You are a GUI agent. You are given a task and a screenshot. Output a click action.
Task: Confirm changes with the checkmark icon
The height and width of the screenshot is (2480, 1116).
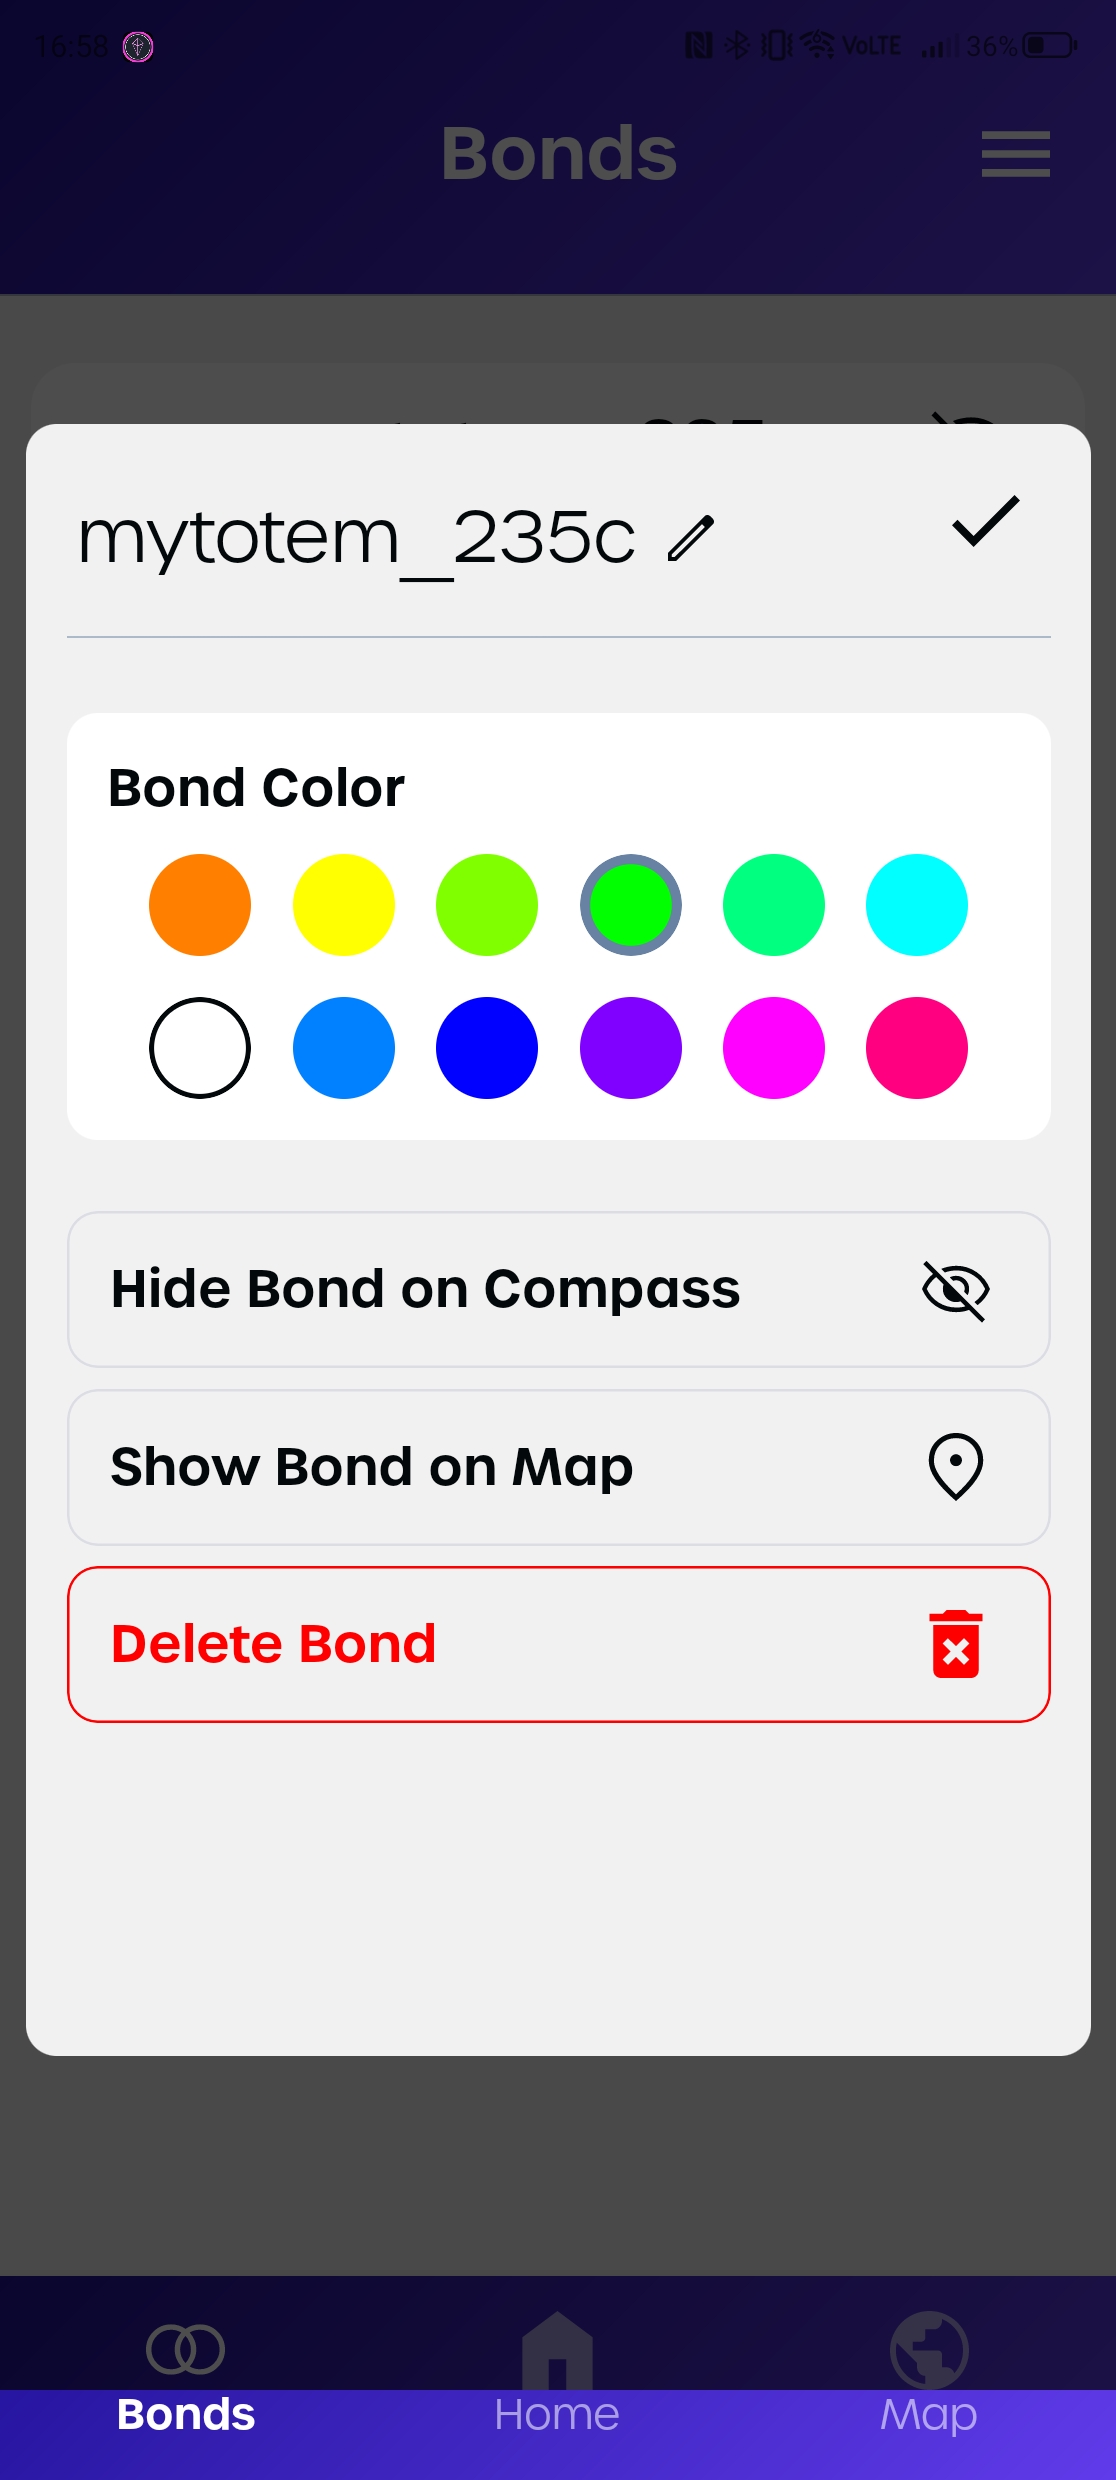coord(985,521)
